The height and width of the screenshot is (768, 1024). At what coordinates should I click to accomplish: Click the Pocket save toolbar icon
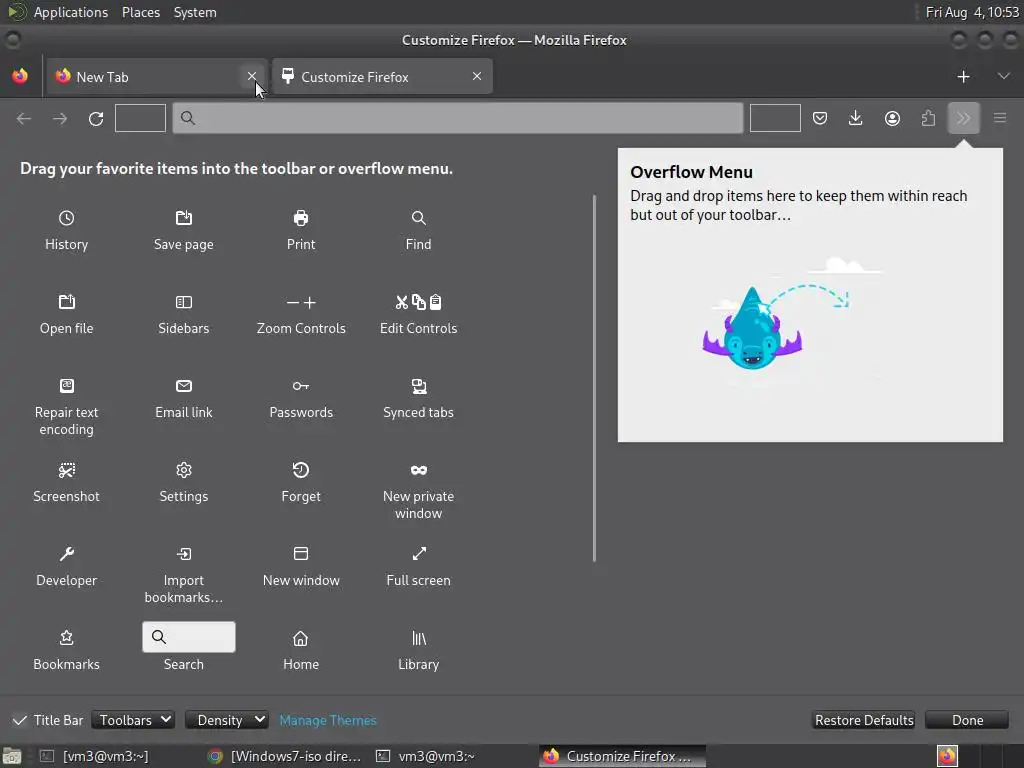(820, 118)
